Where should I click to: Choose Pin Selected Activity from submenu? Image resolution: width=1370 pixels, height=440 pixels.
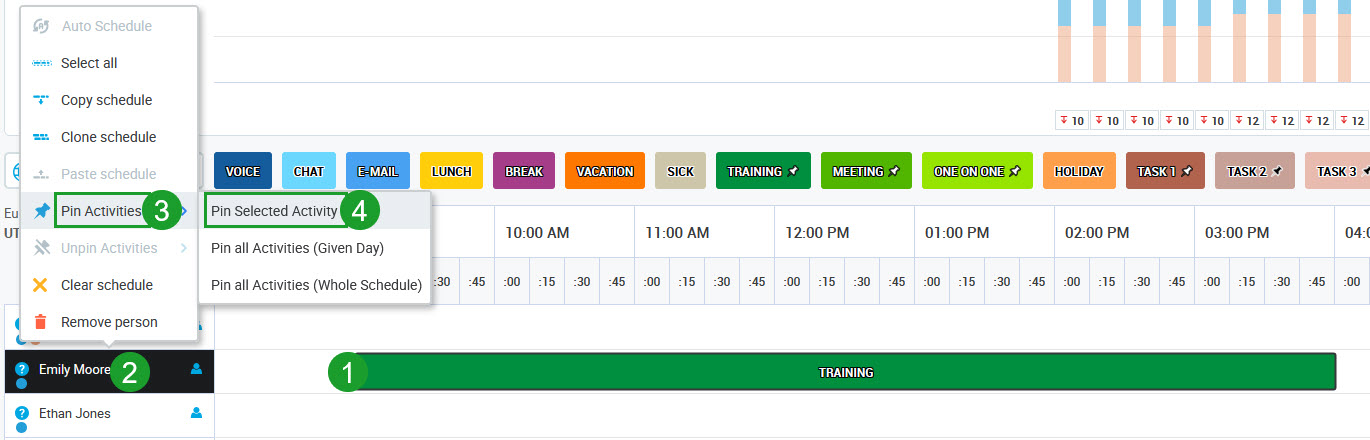[274, 211]
